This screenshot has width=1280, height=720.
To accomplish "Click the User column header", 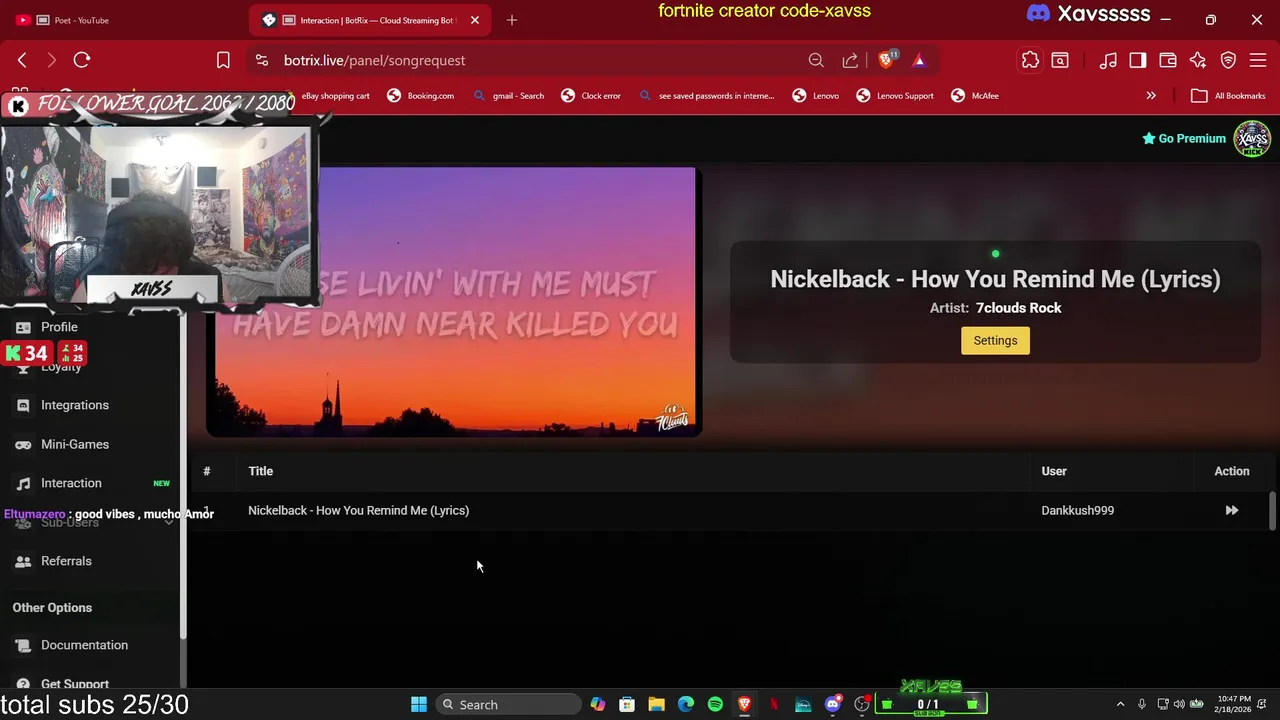I will click(1054, 471).
